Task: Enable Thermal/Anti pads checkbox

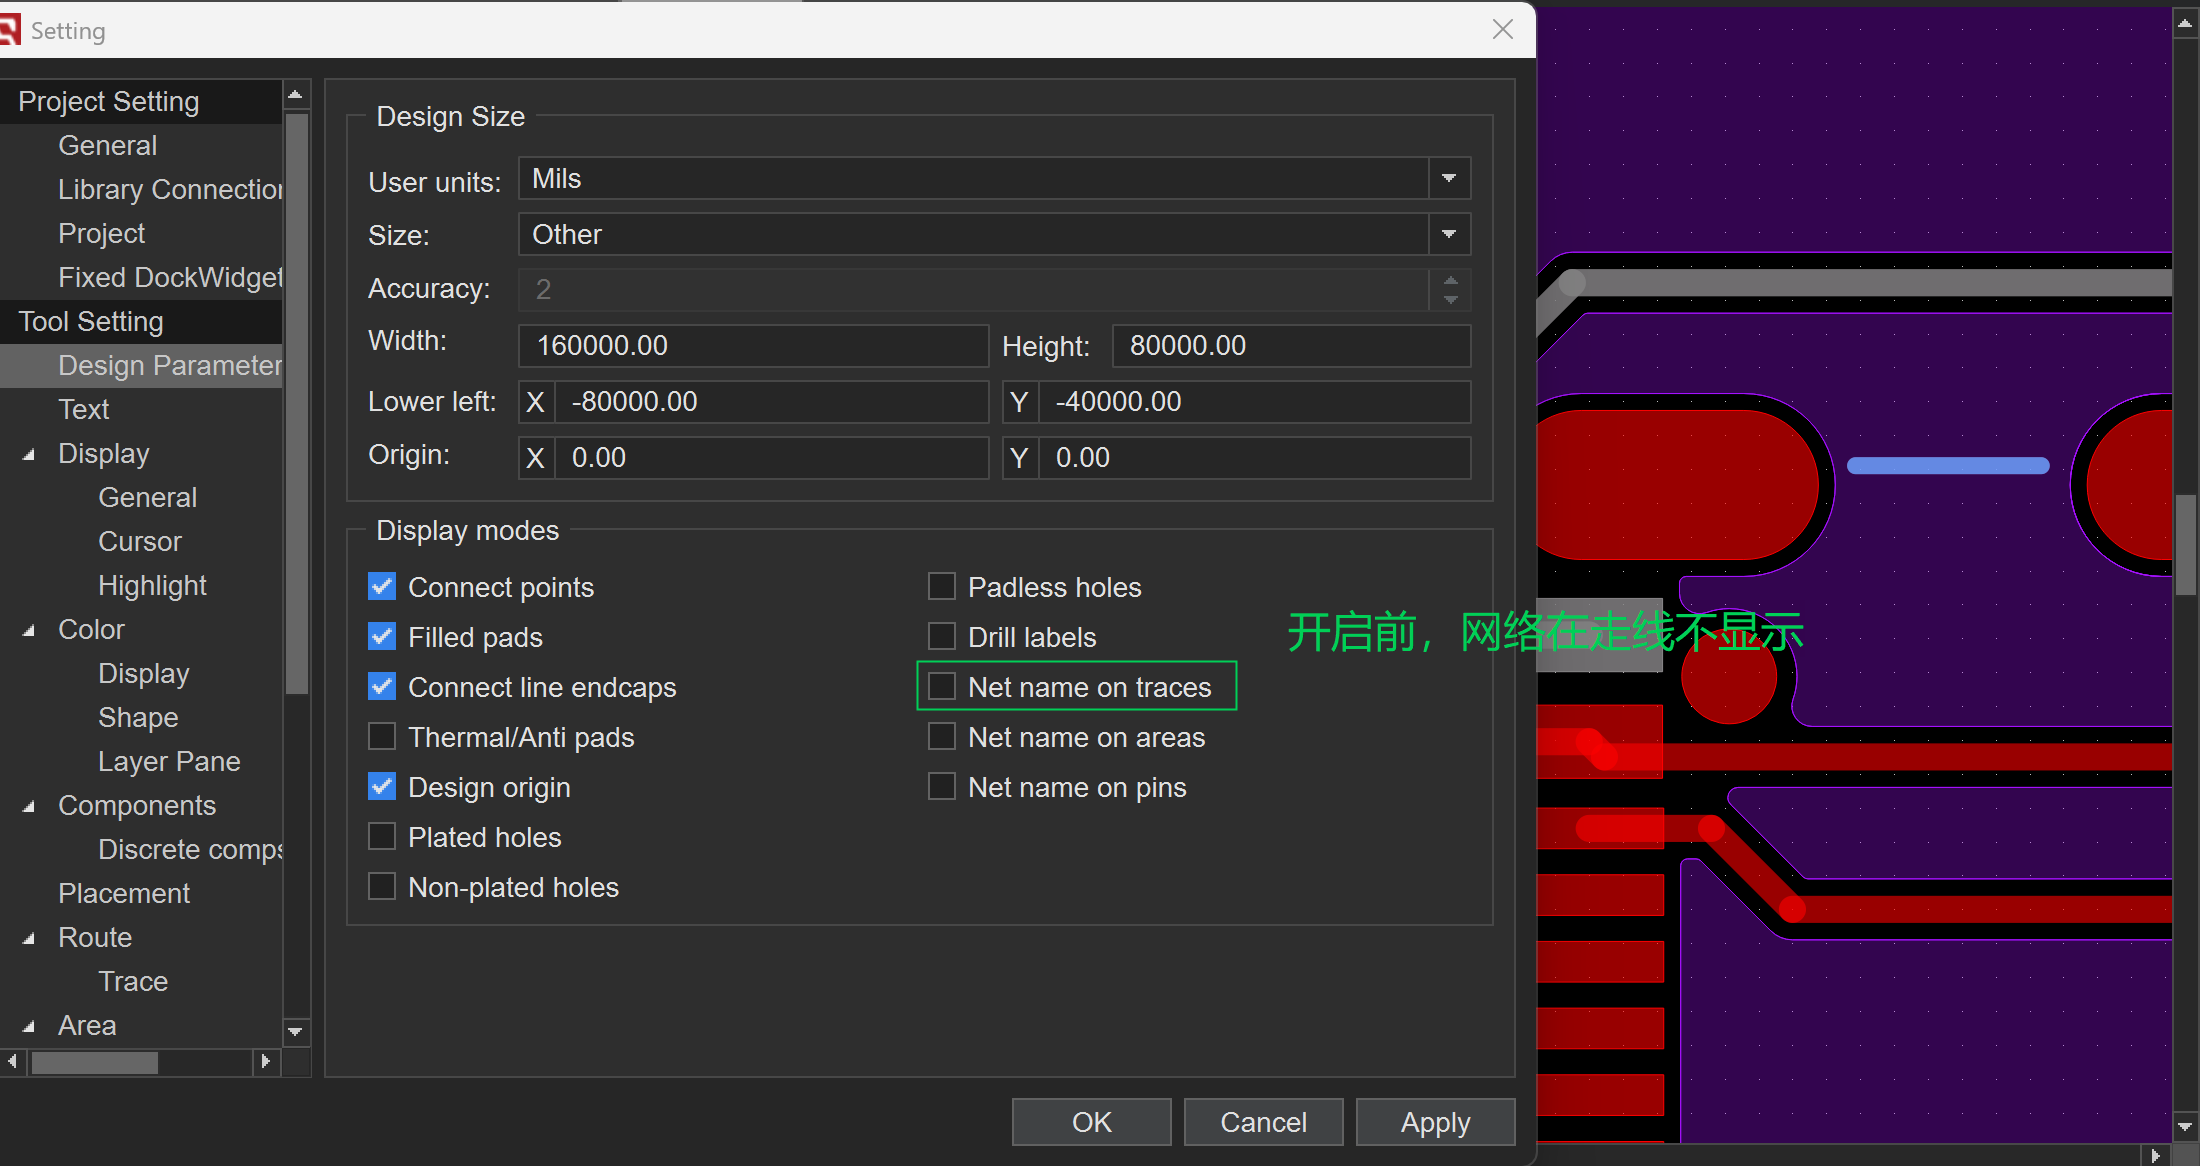Action: [382, 737]
